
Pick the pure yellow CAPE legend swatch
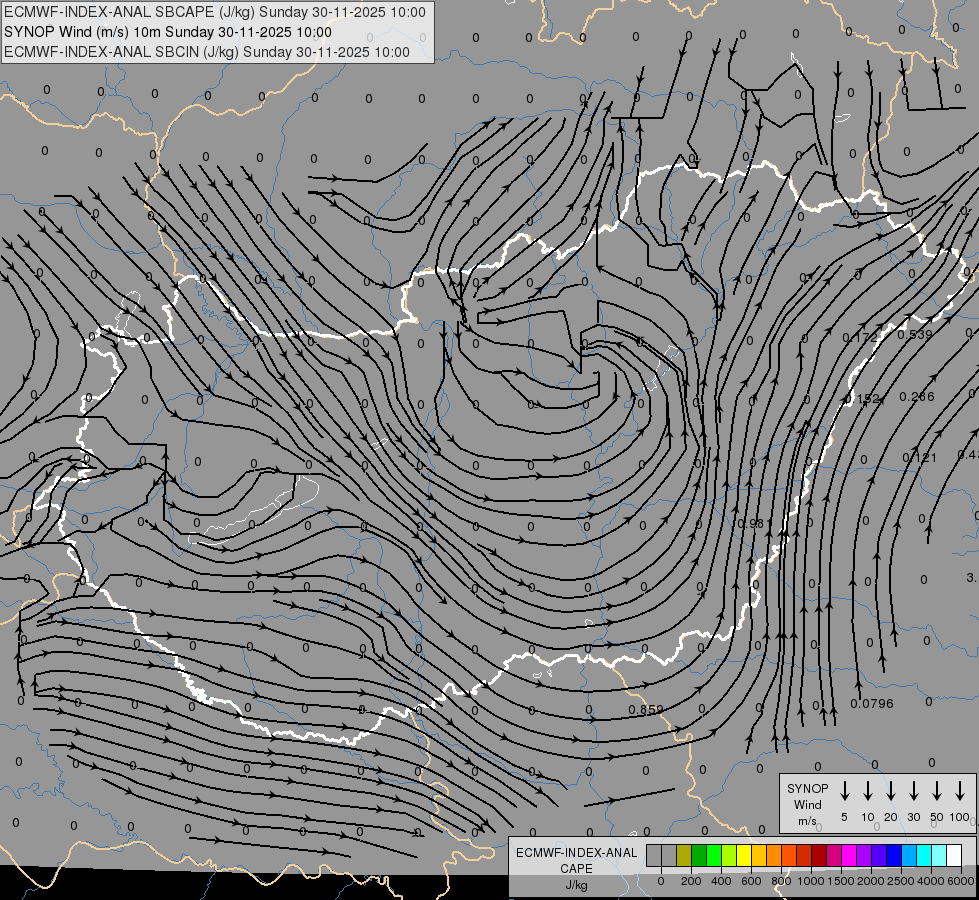click(744, 855)
